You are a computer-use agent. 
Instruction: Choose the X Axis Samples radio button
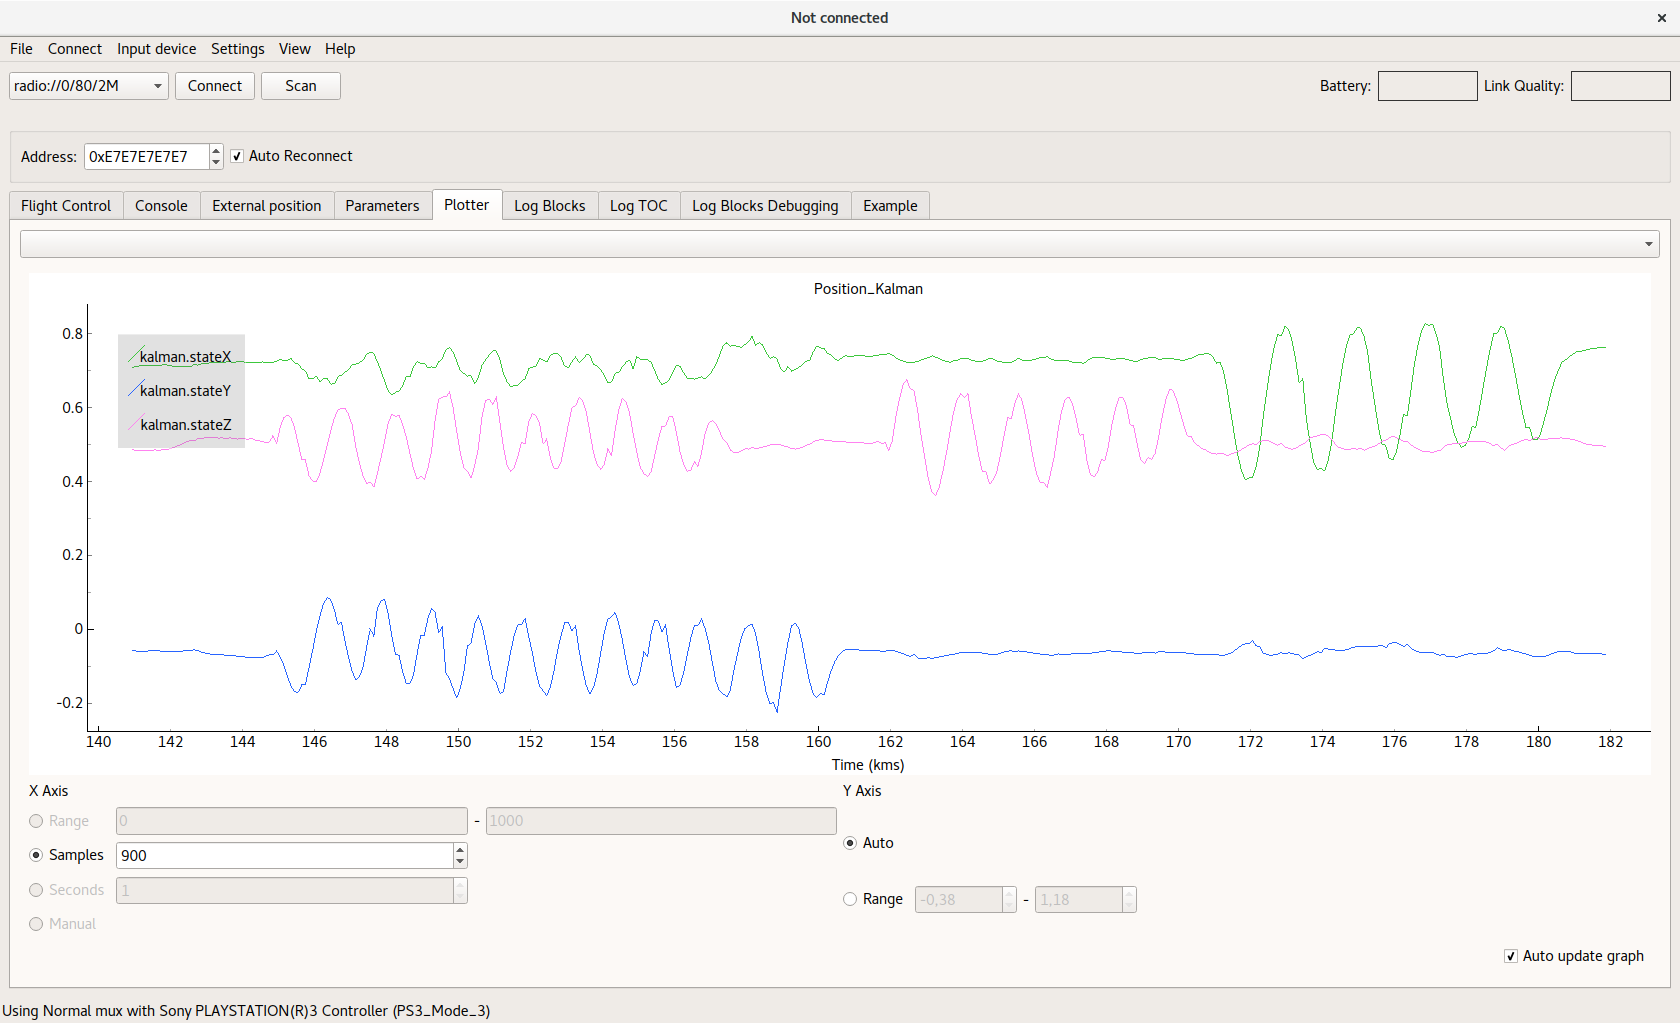[37, 855]
